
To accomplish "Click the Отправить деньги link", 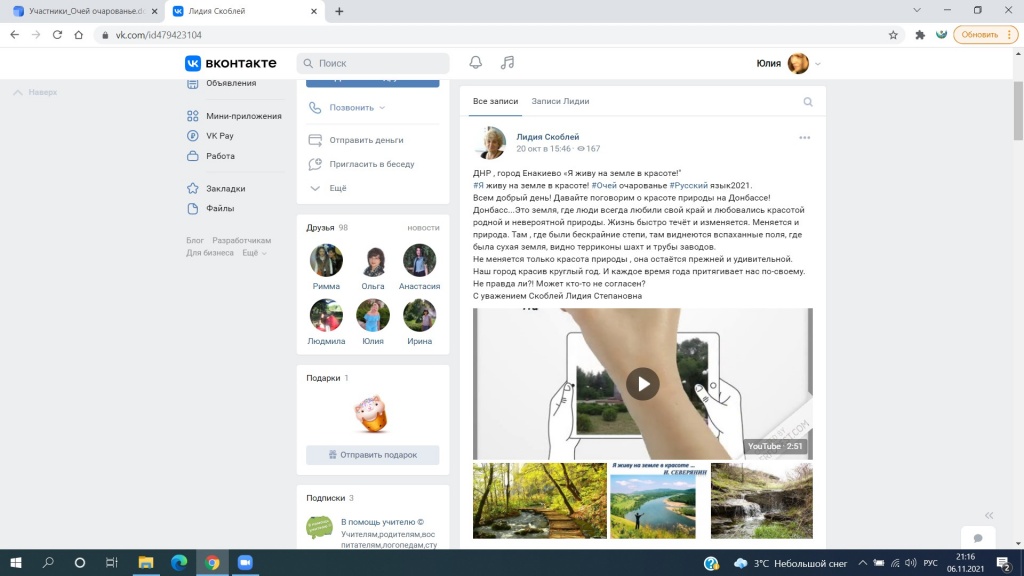I will coord(366,141).
